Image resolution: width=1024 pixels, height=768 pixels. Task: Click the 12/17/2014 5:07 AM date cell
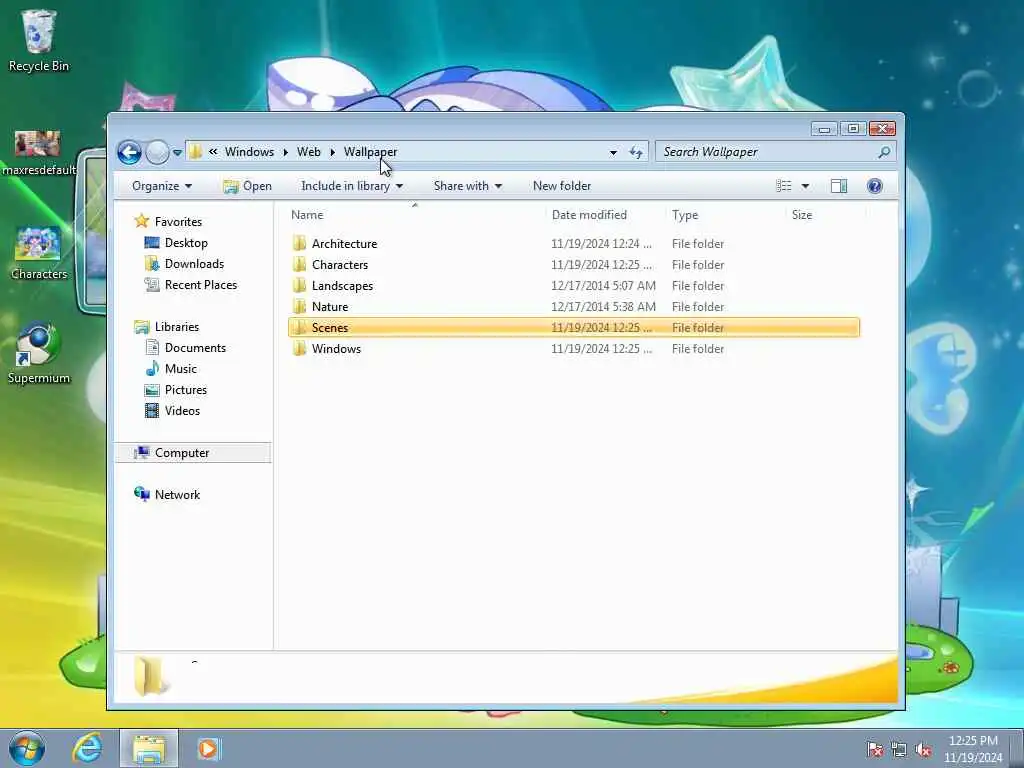click(603, 285)
